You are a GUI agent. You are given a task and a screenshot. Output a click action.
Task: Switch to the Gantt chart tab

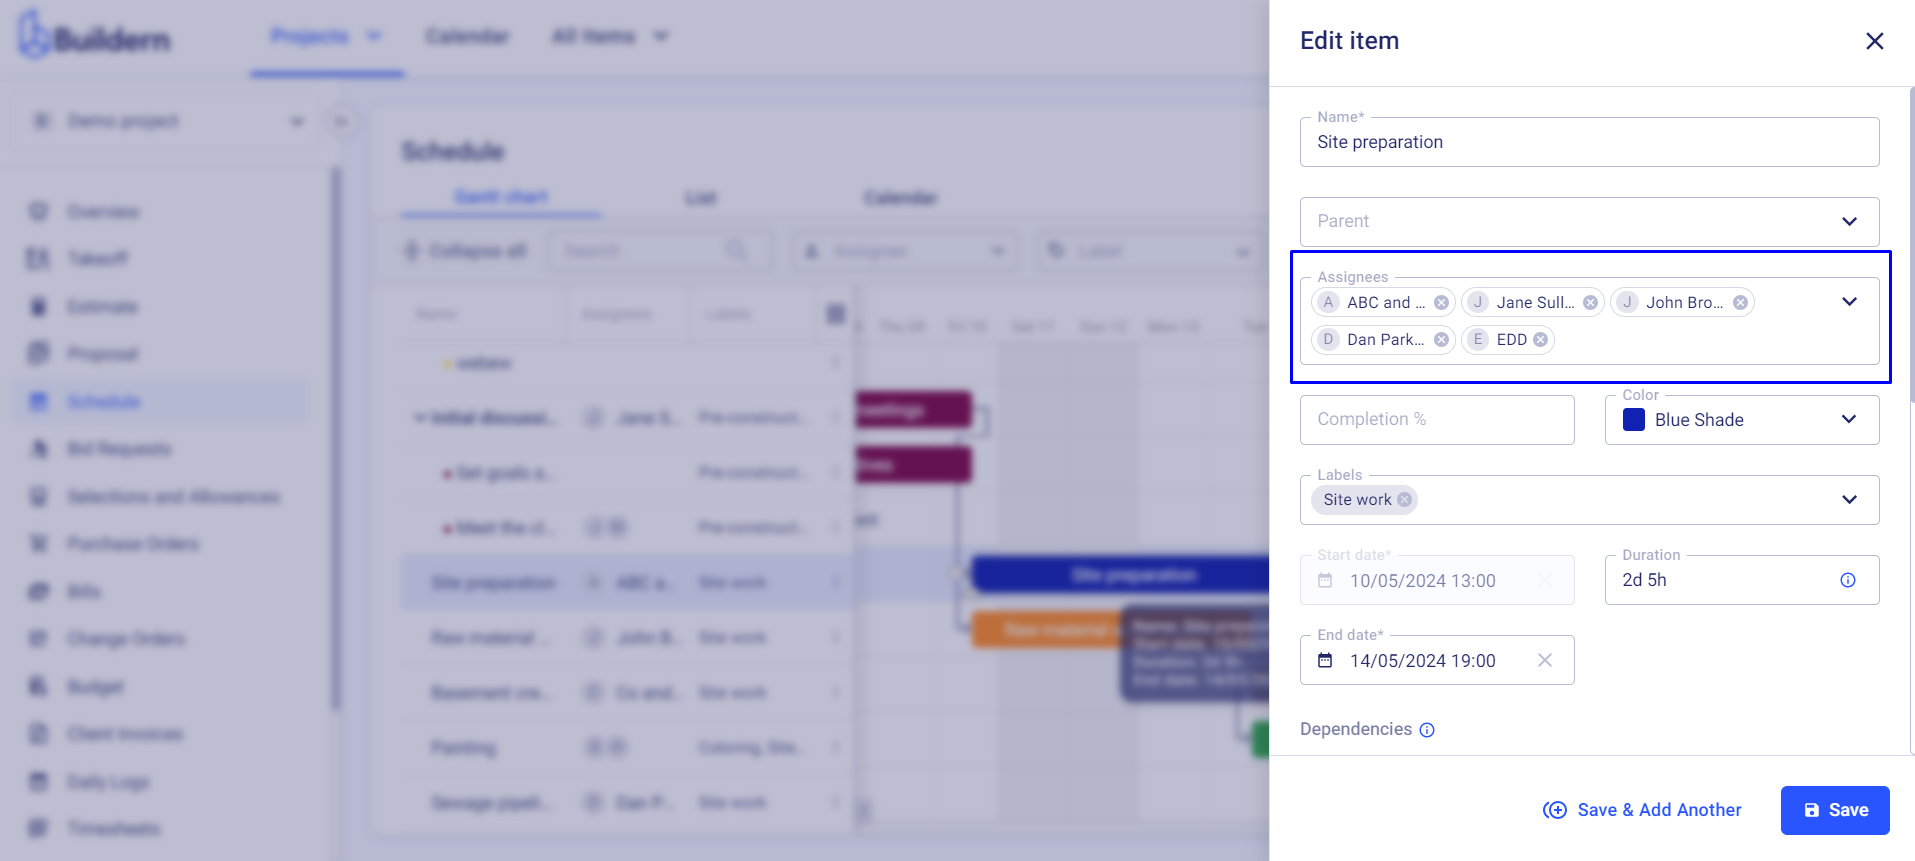501,197
